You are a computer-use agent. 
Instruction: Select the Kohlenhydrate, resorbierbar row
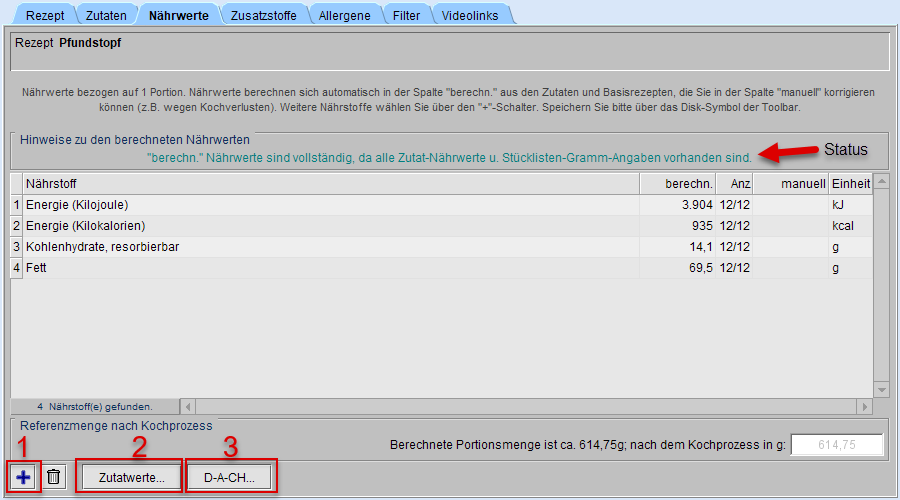441,247
